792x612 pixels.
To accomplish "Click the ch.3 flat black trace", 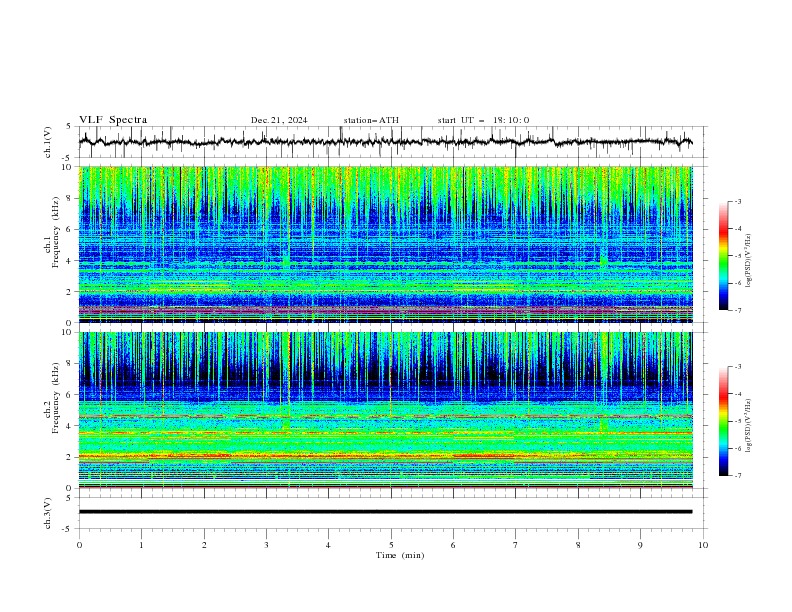I will click(385, 512).
